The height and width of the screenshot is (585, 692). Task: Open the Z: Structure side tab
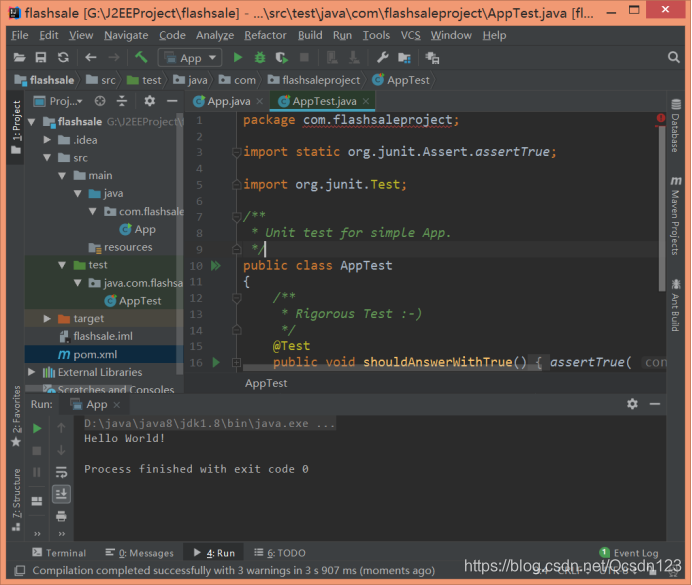coord(16,499)
